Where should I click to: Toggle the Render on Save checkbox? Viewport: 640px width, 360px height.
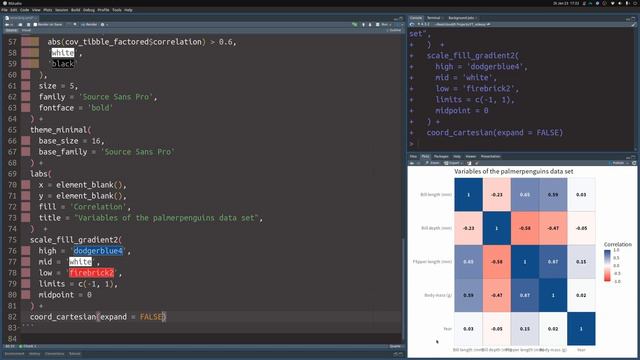point(35,24)
